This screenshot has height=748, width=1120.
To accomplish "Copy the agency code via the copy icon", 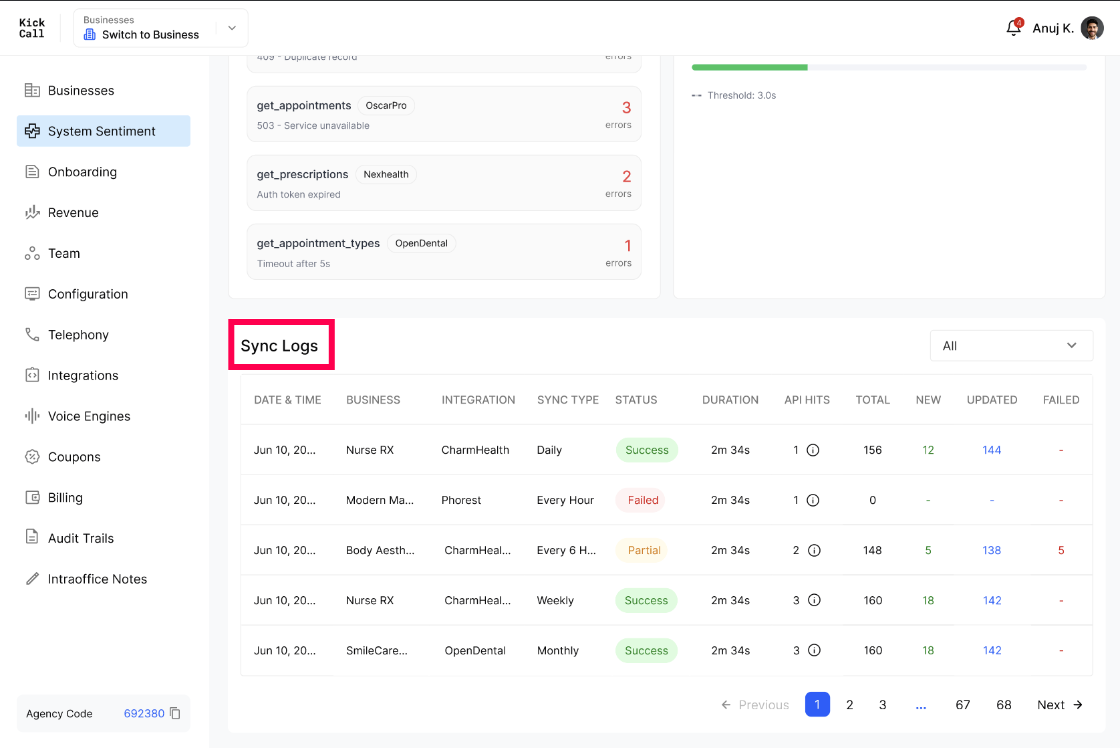I will (x=175, y=713).
